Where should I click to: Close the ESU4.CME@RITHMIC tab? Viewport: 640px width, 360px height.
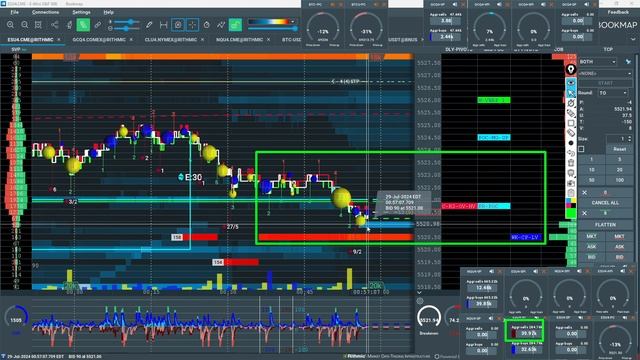tap(59, 40)
